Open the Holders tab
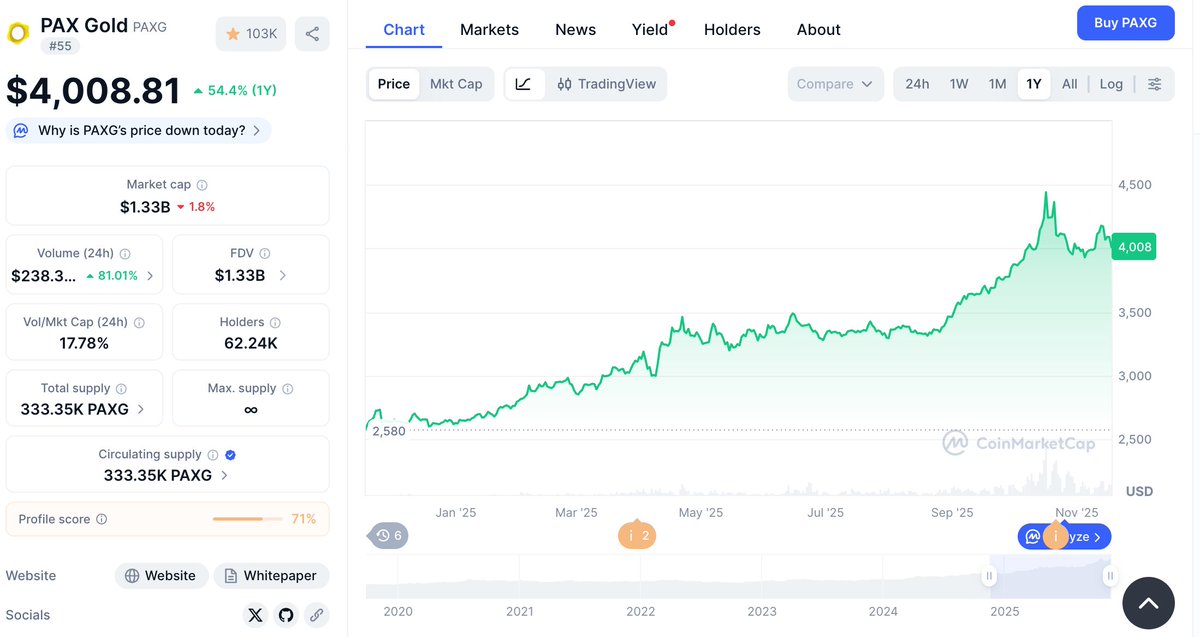The height and width of the screenshot is (637, 1200). pos(731,29)
